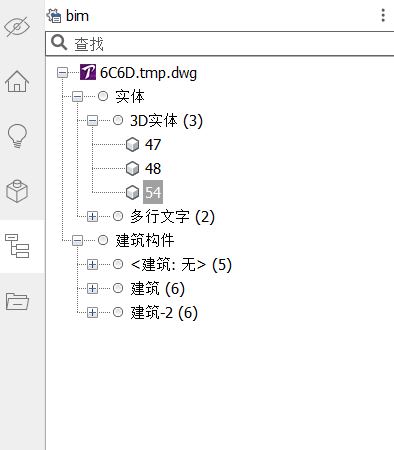Screen dimensions: 394x450
Task: Open the light bulb panel icon
Action: click(17, 136)
